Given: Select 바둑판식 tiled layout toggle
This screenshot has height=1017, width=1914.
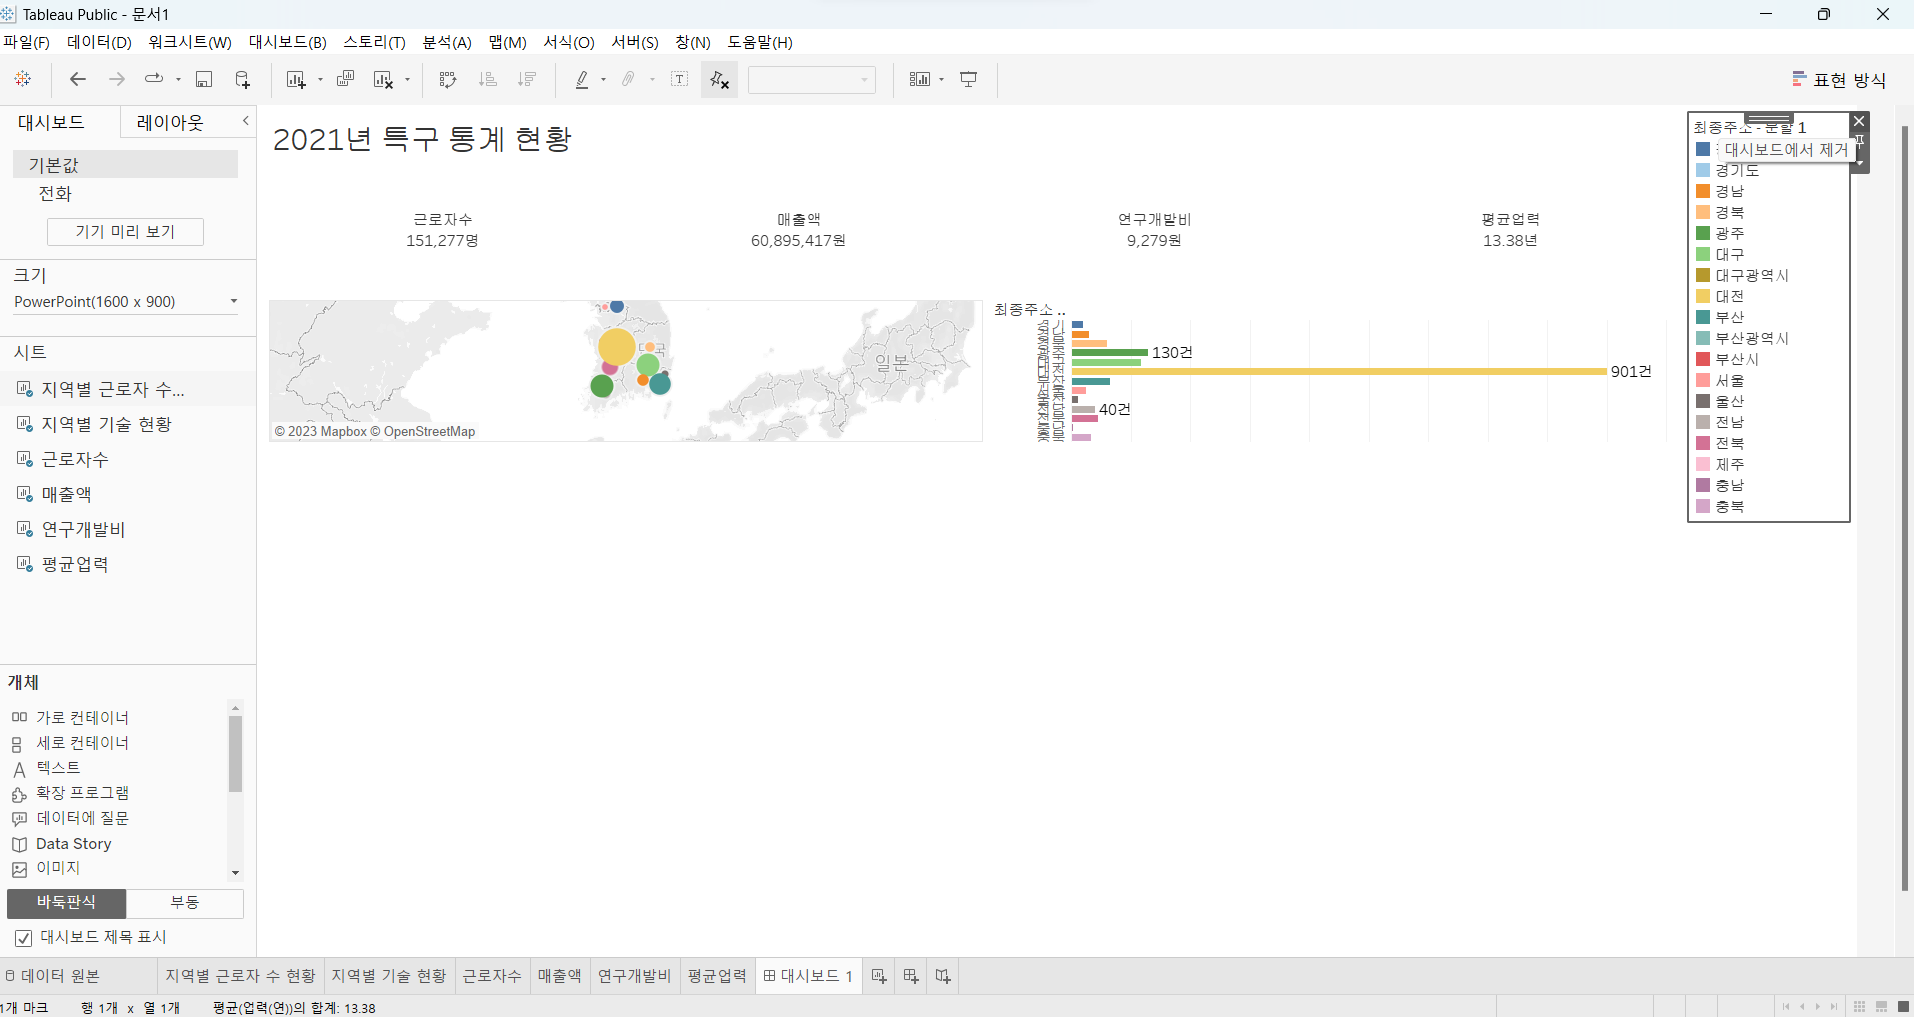Looking at the screenshot, I should [x=66, y=903].
